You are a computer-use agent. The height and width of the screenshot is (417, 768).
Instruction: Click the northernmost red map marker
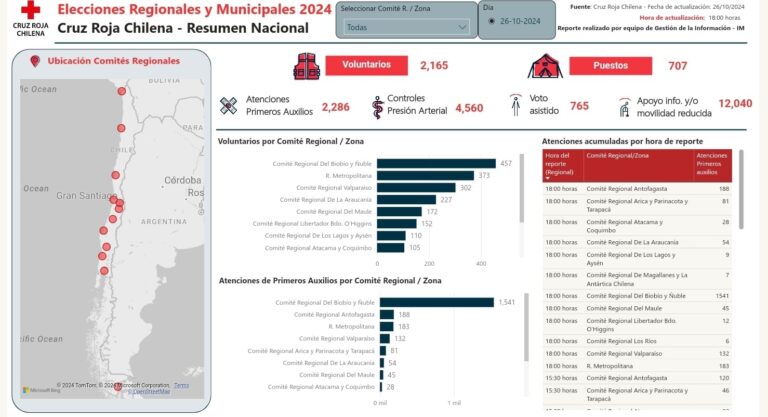click(121, 91)
